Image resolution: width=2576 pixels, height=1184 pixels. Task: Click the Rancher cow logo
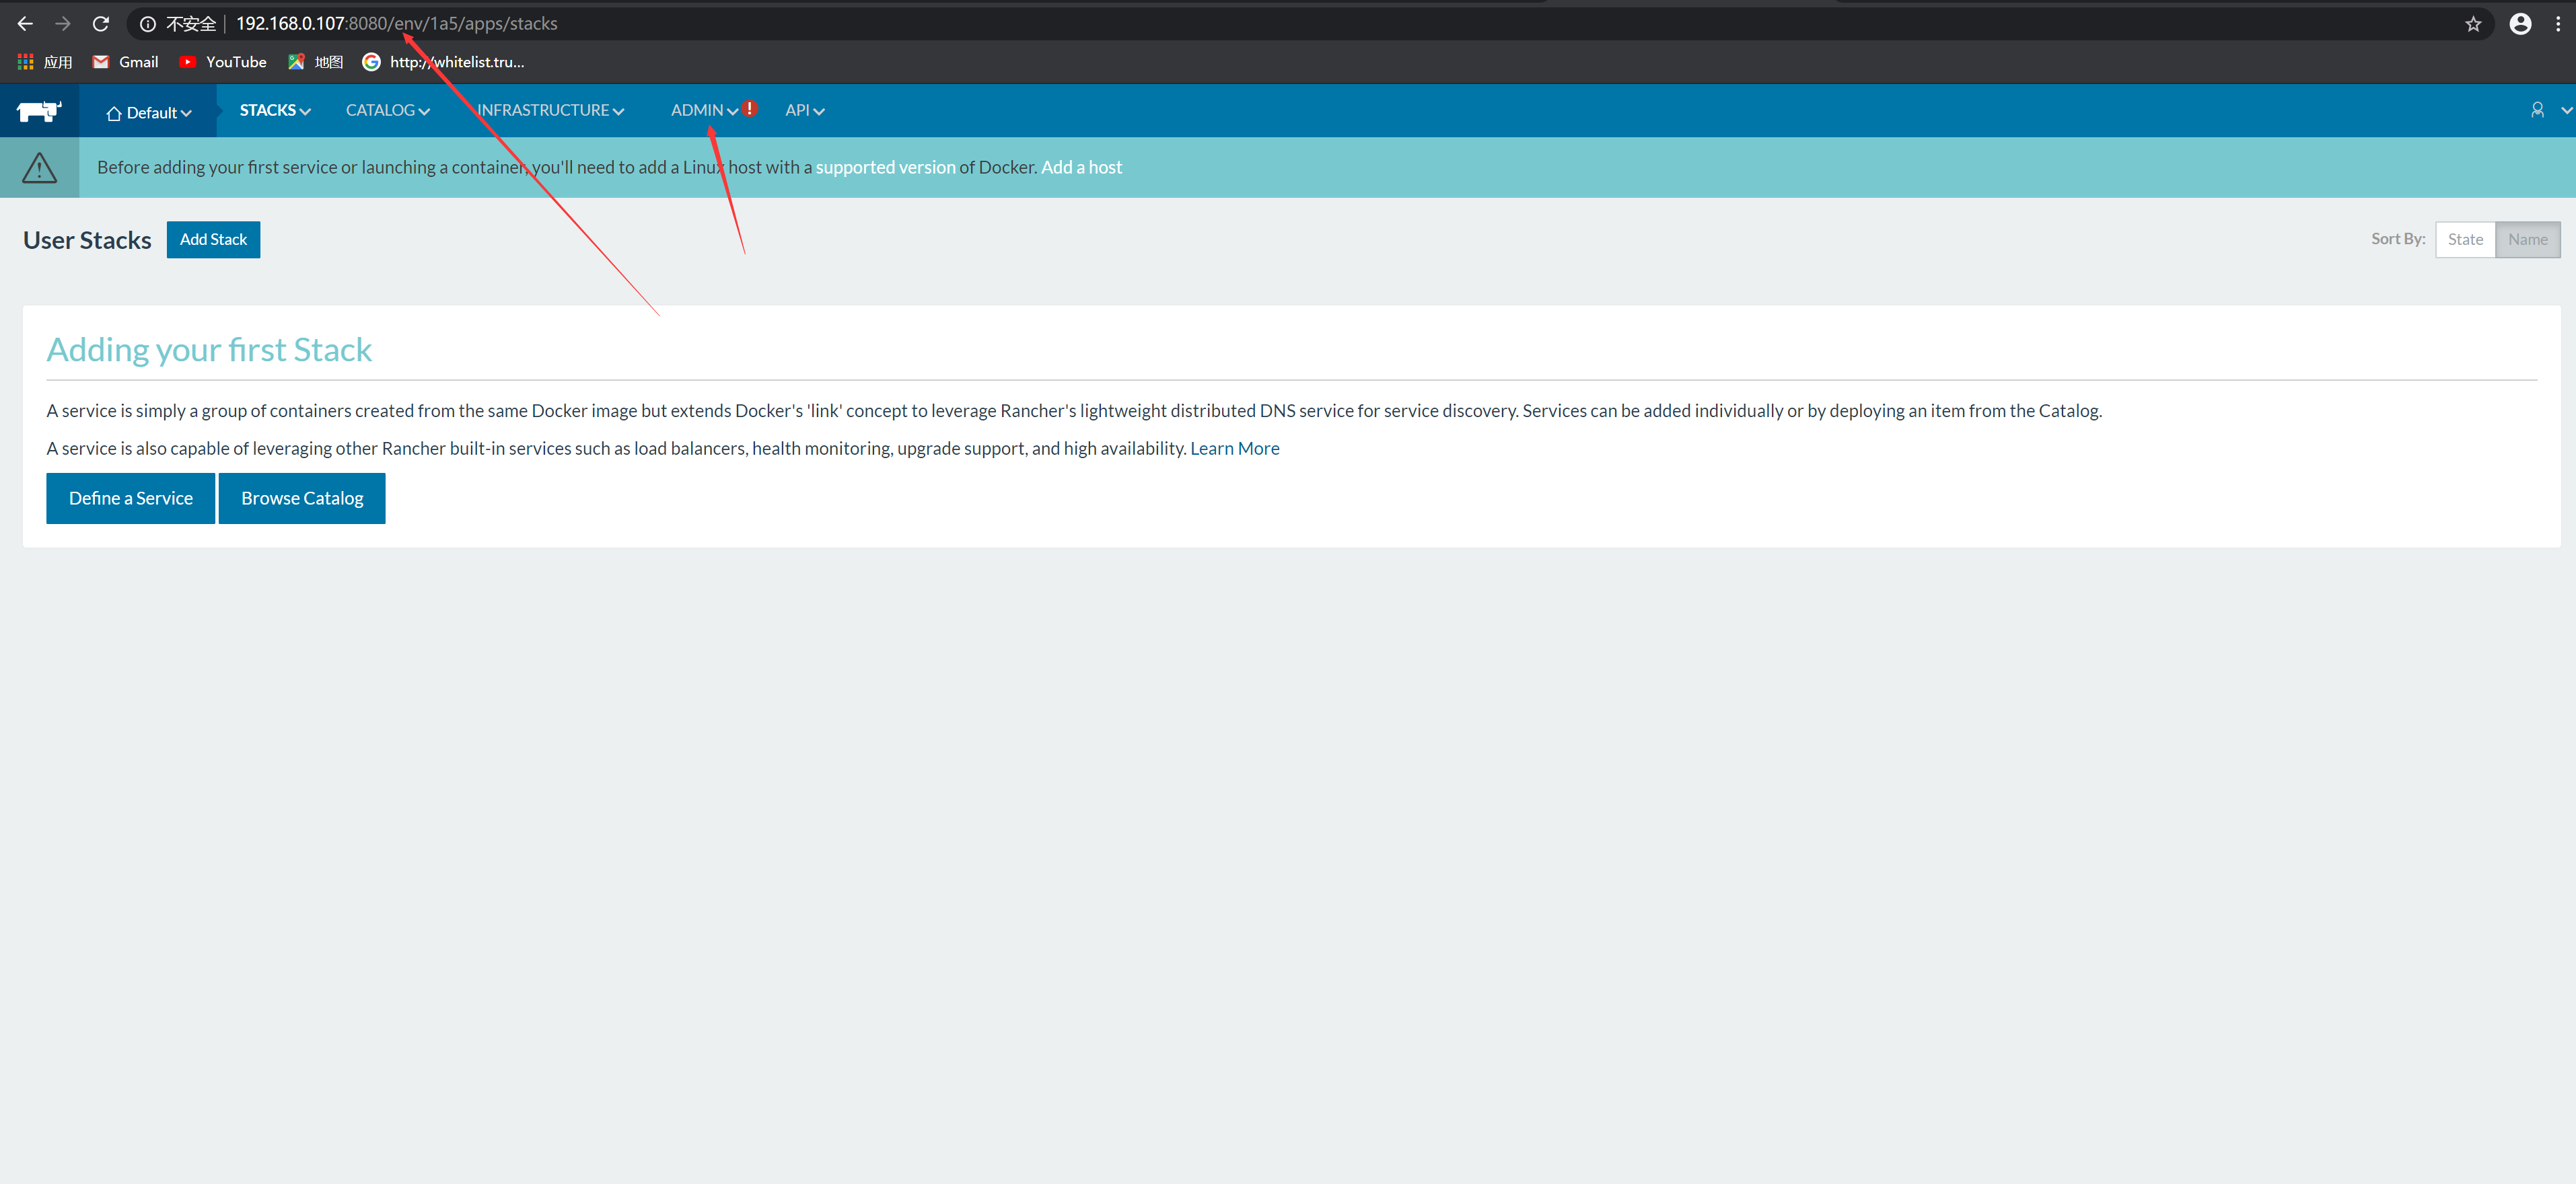pyautogui.click(x=40, y=111)
